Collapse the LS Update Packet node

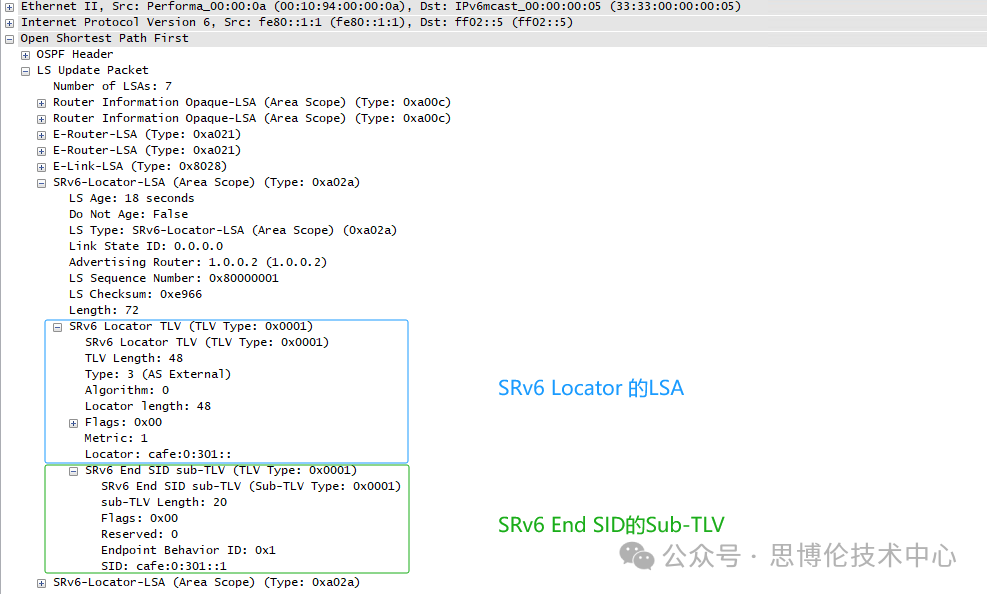pos(25,70)
